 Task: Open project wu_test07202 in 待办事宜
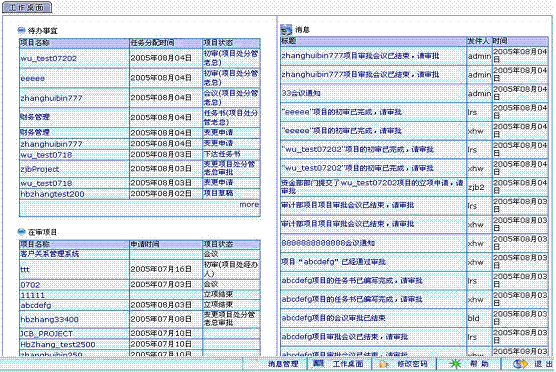49,59
